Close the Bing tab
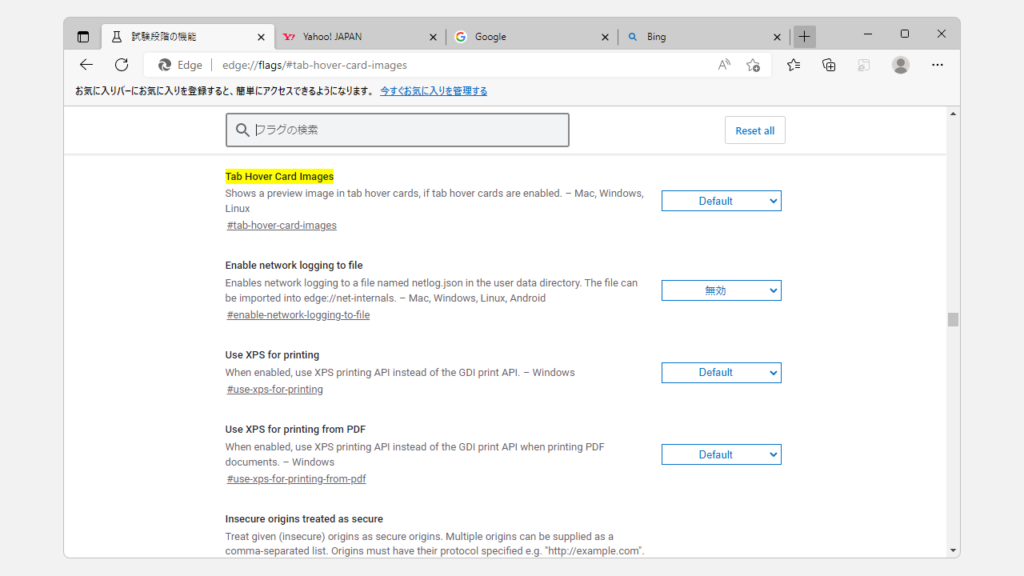1024x576 pixels. [776, 37]
